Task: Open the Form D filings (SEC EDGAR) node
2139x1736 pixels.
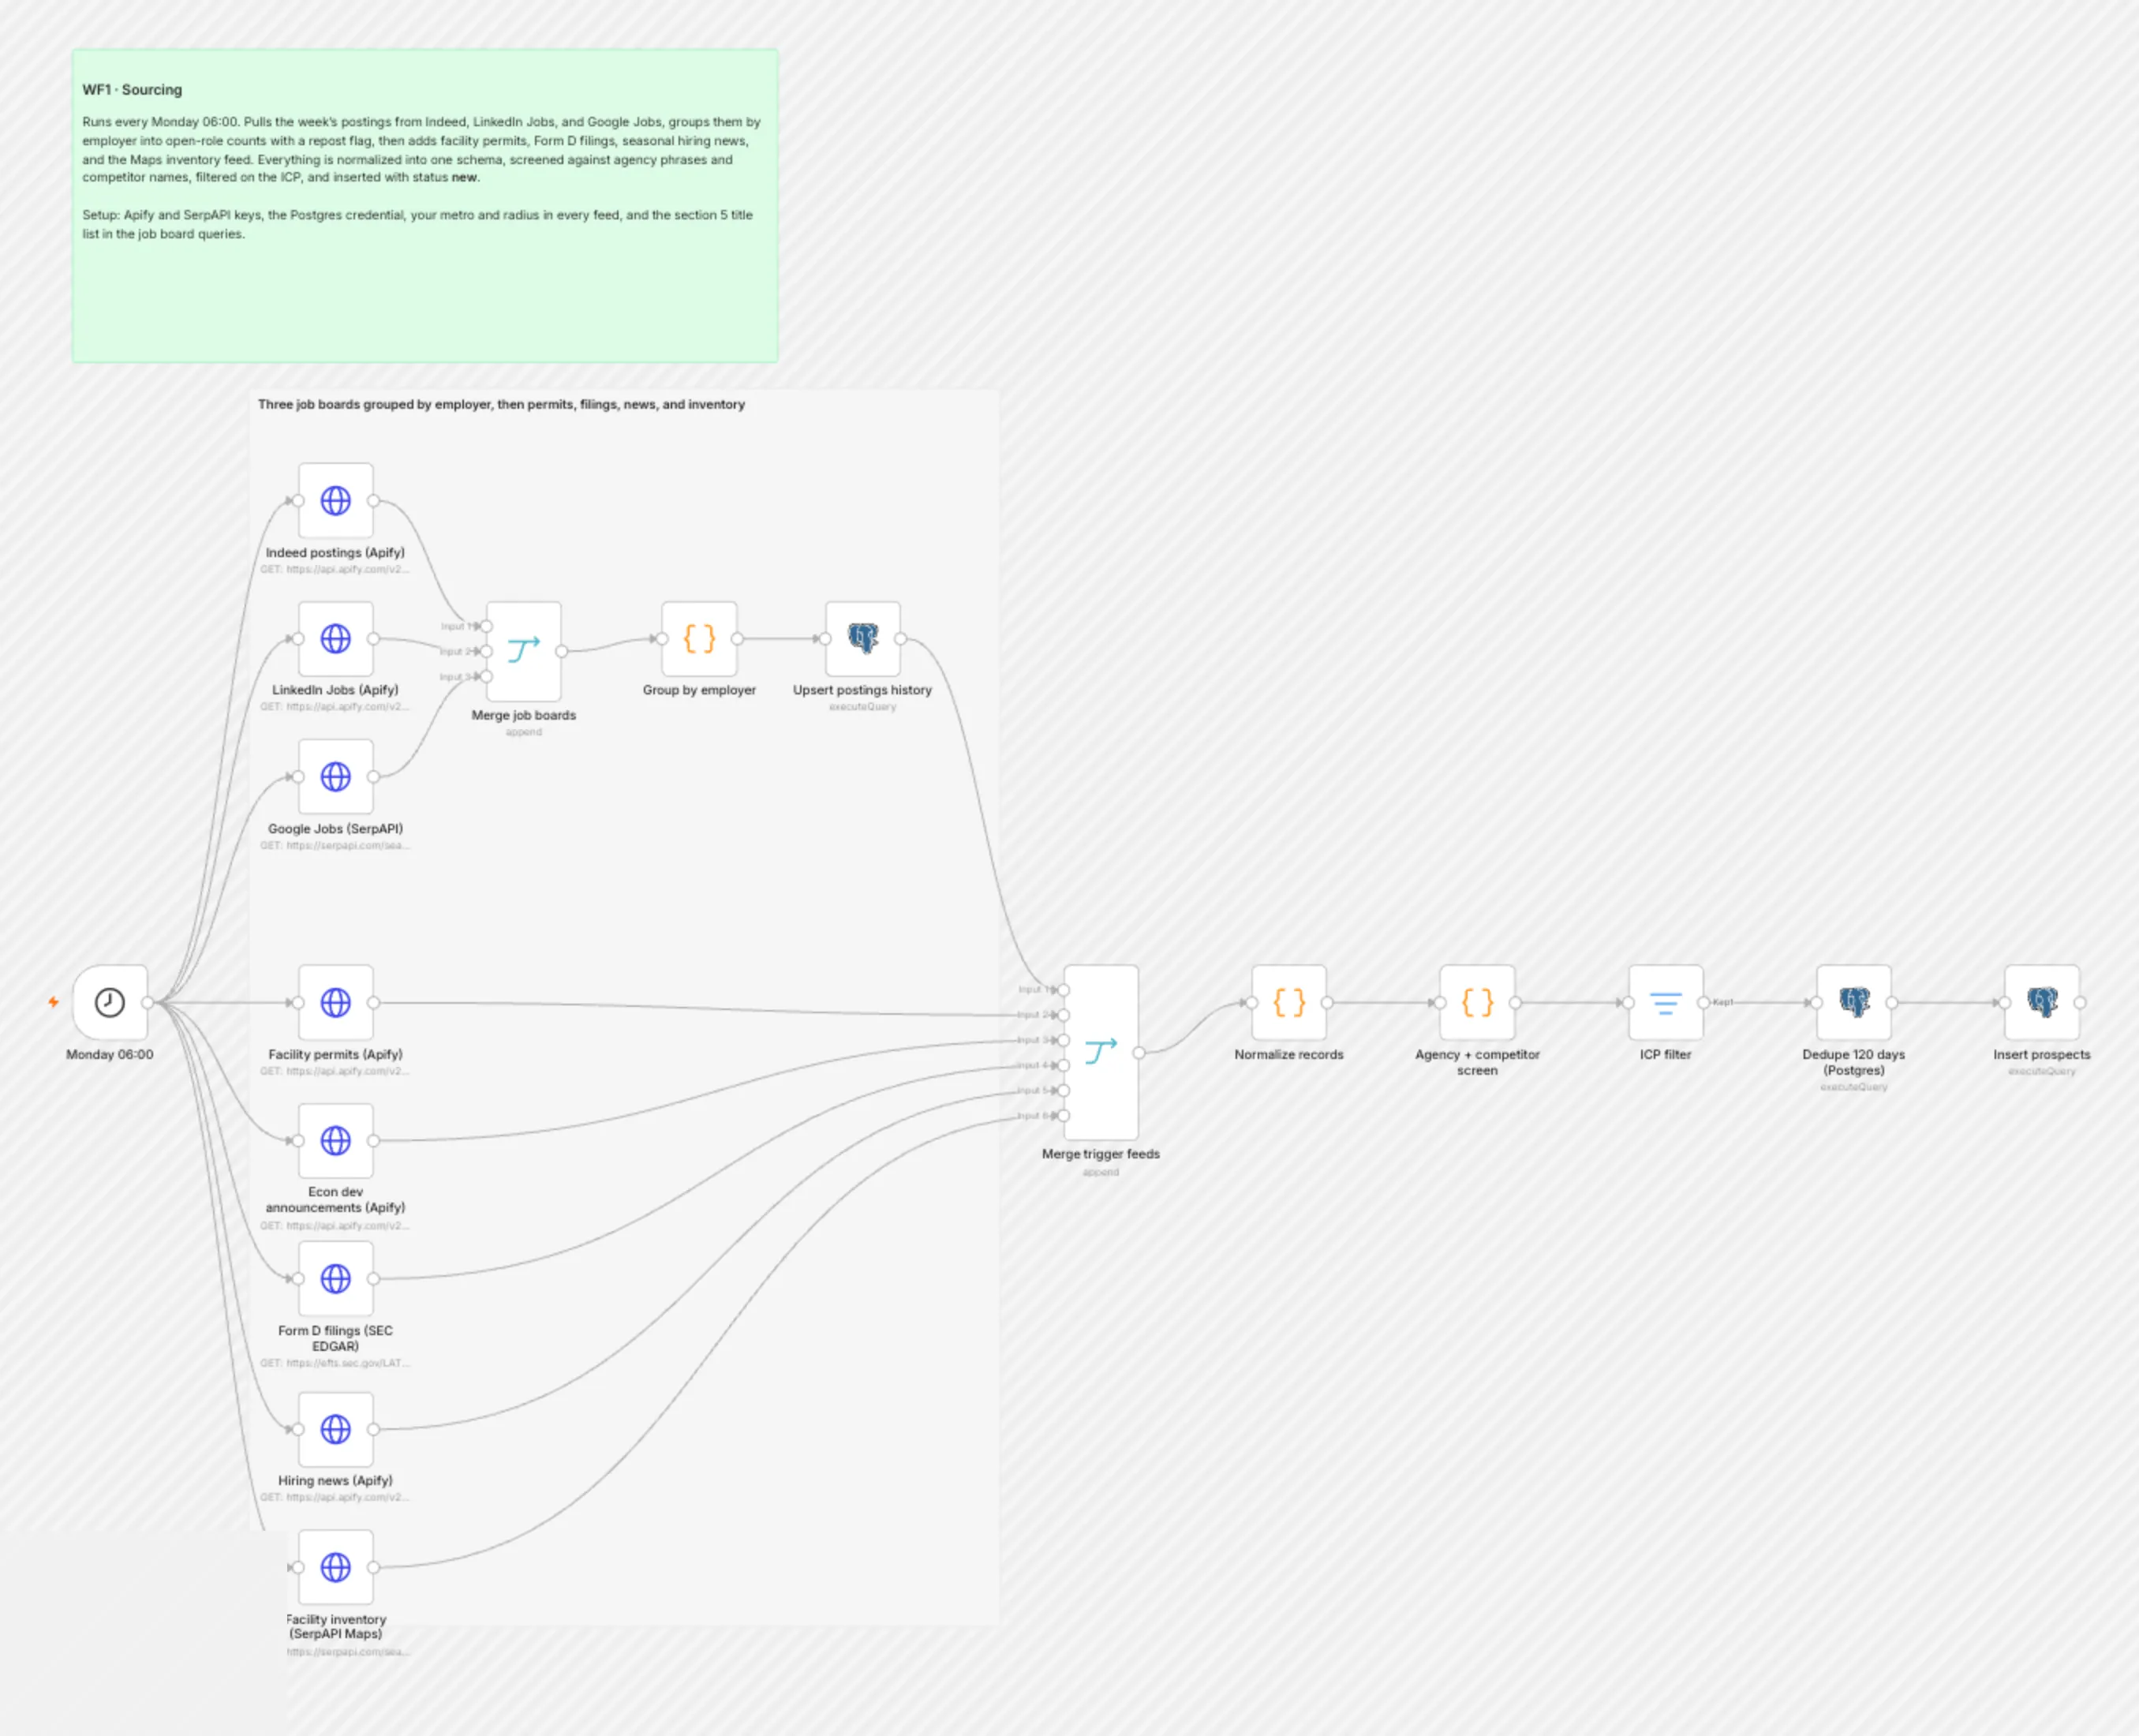Action: click(336, 1278)
